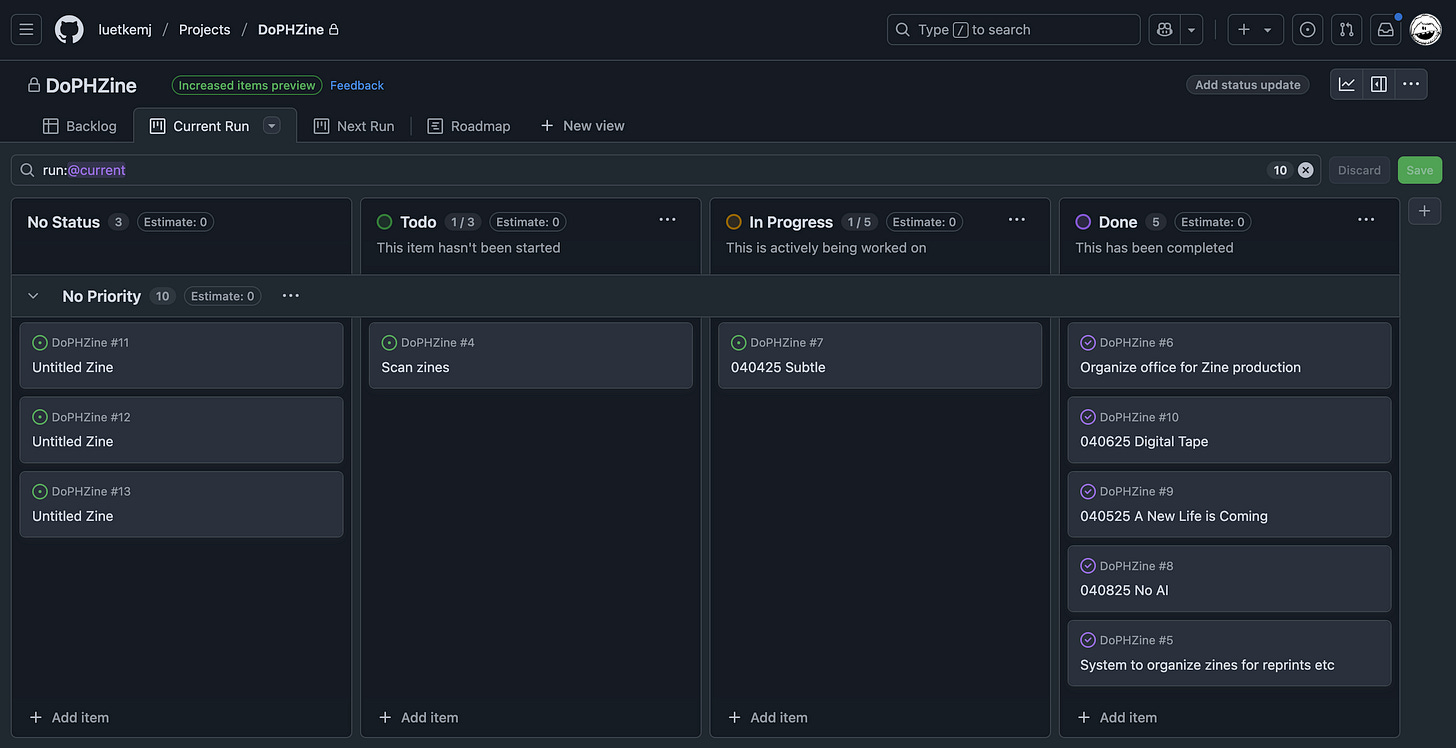The image size is (1456, 748).
Task: Open the hamburger navigation menu
Action: (x=27, y=30)
